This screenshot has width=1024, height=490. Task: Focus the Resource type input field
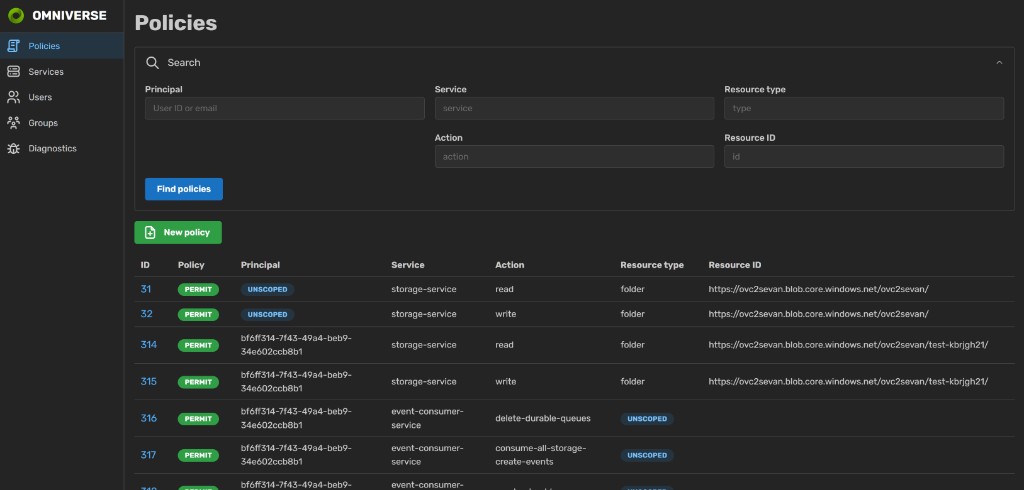(864, 108)
